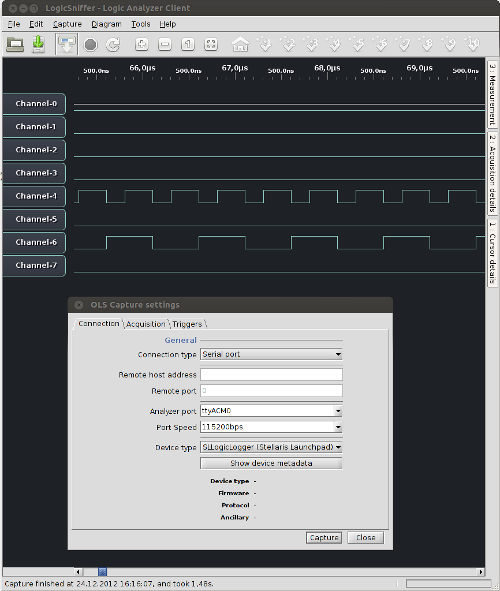This screenshot has width=500, height=591.
Task: Switch to the Connection tab
Action: coord(99,324)
